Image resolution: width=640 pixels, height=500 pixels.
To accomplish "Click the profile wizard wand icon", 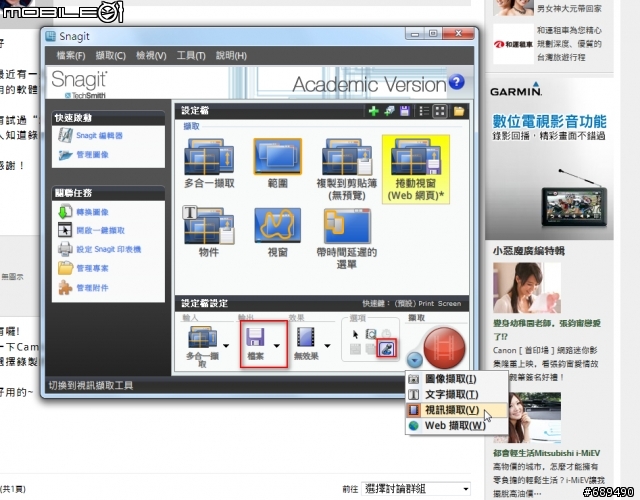I will pos(389,111).
